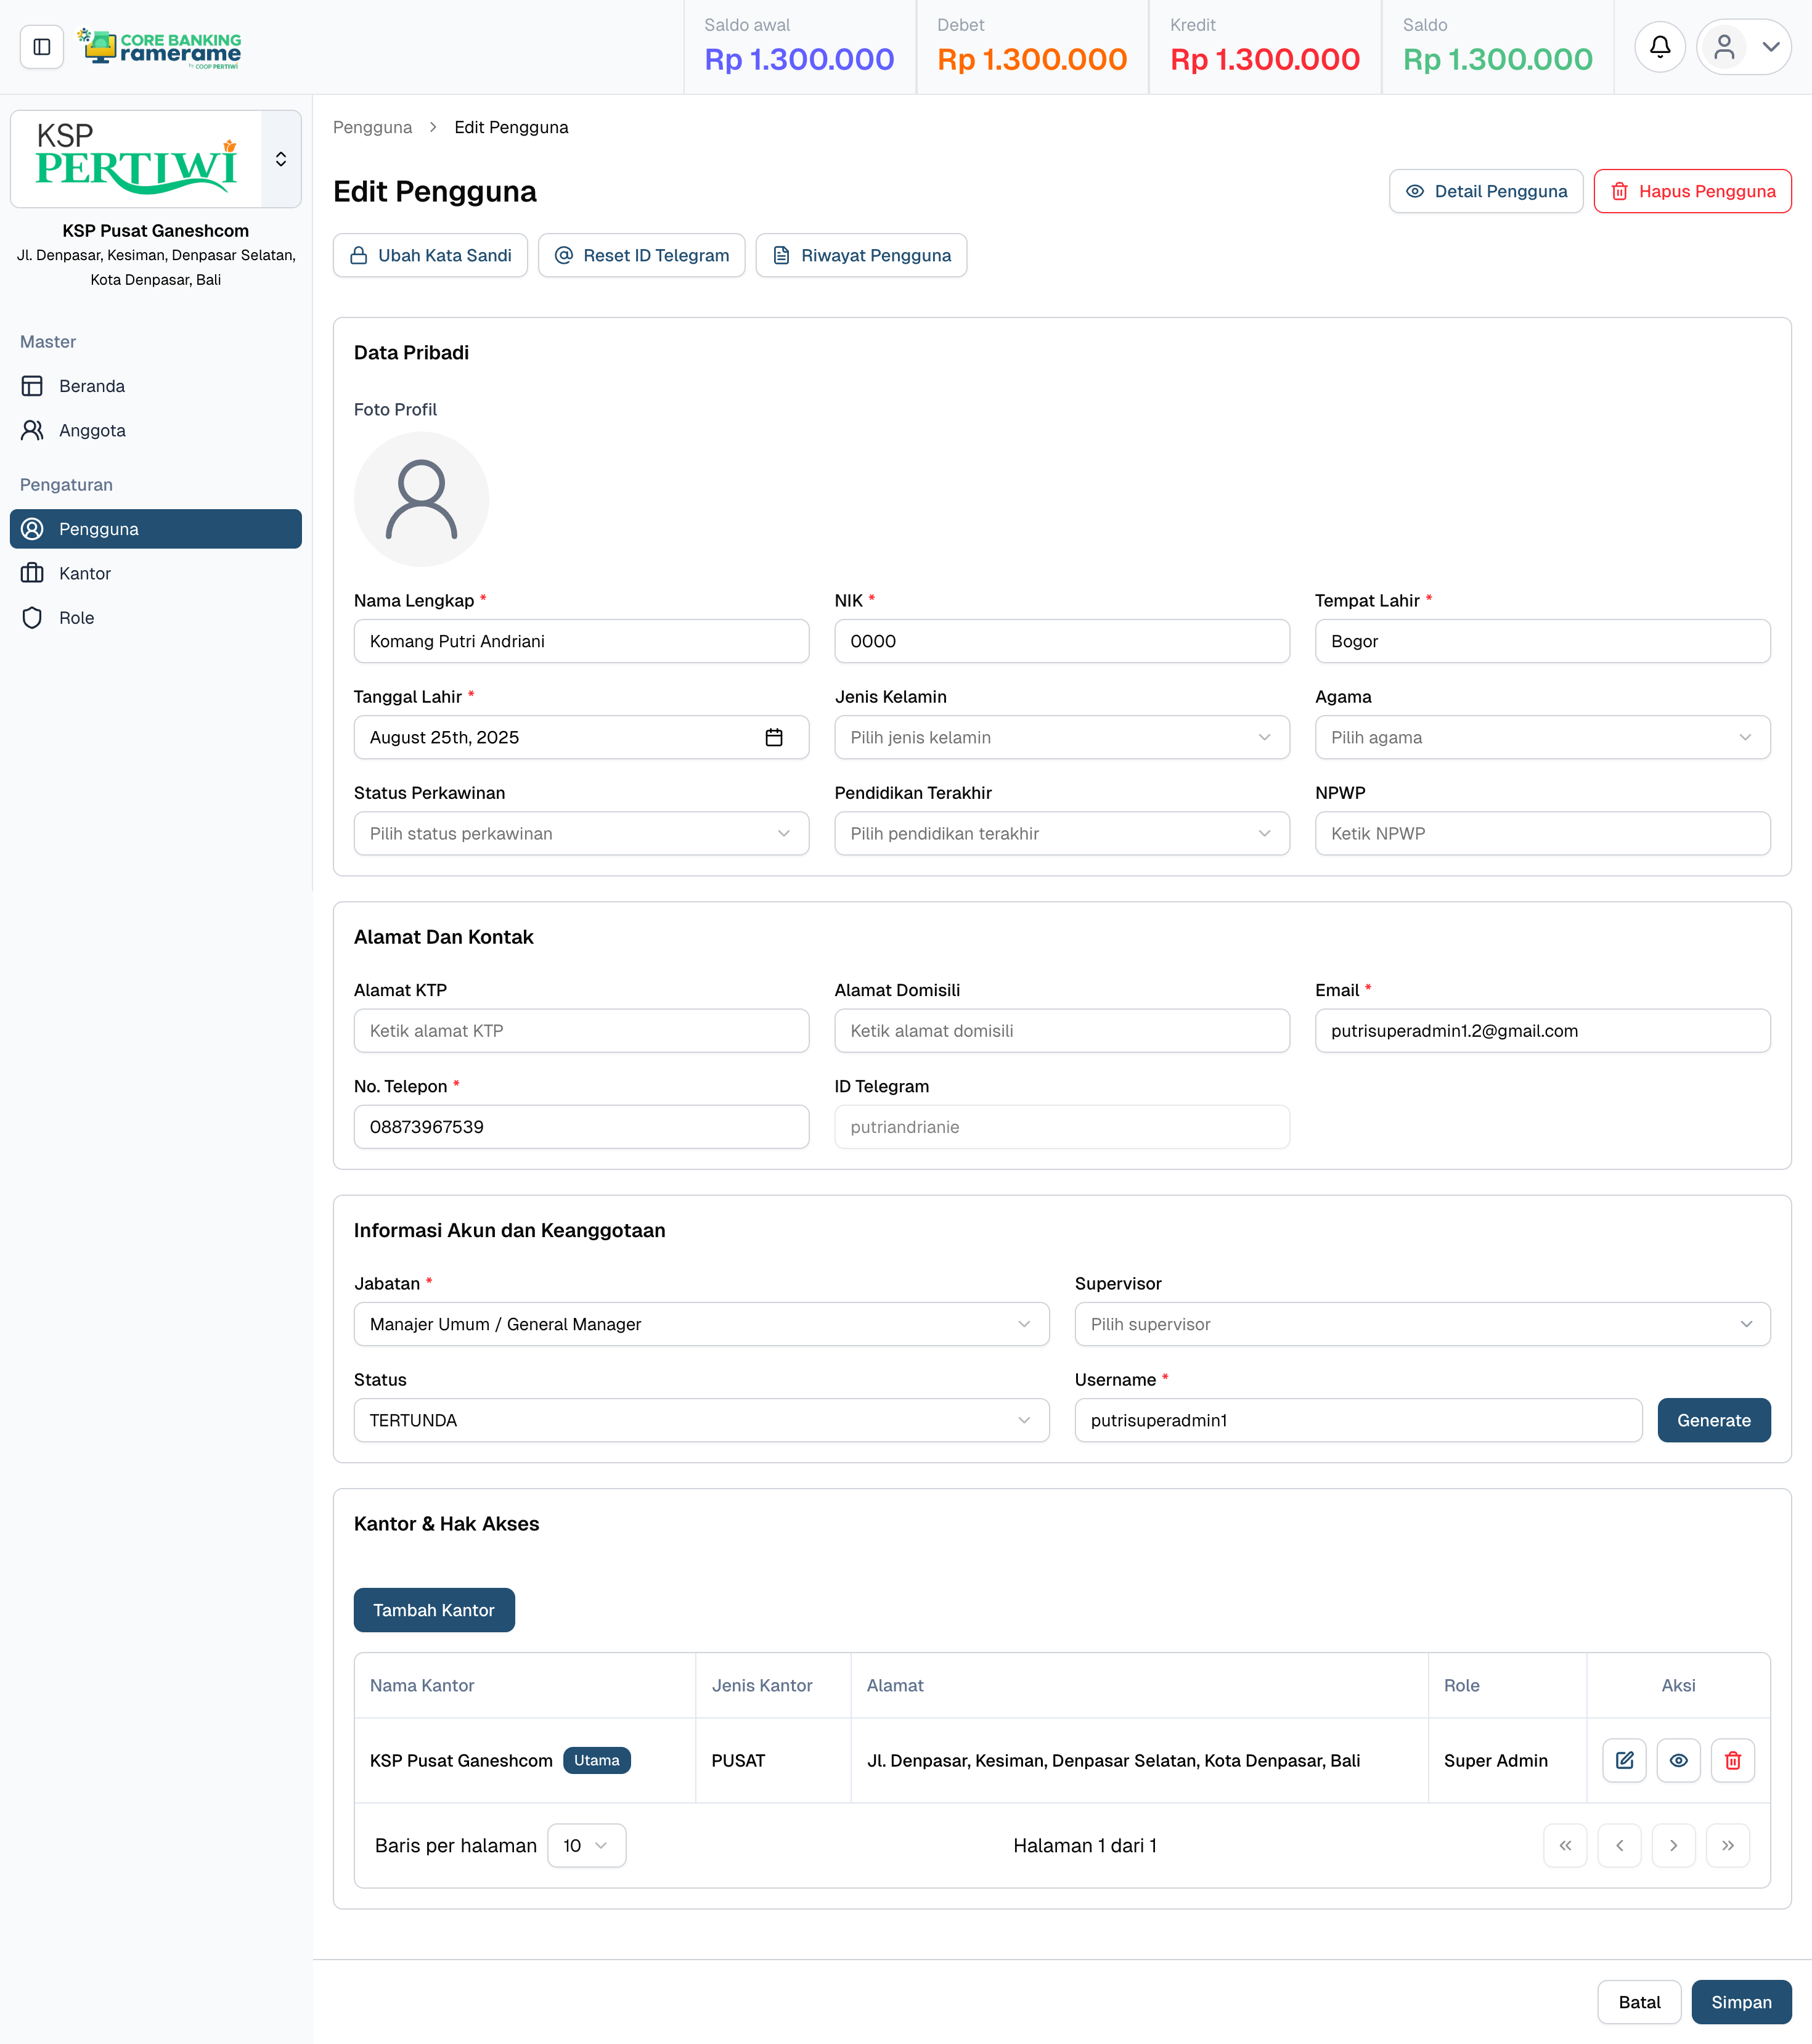Select the Kantor briefcase icon in the sidebar
This screenshot has width=1812, height=2044.
[32, 573]
